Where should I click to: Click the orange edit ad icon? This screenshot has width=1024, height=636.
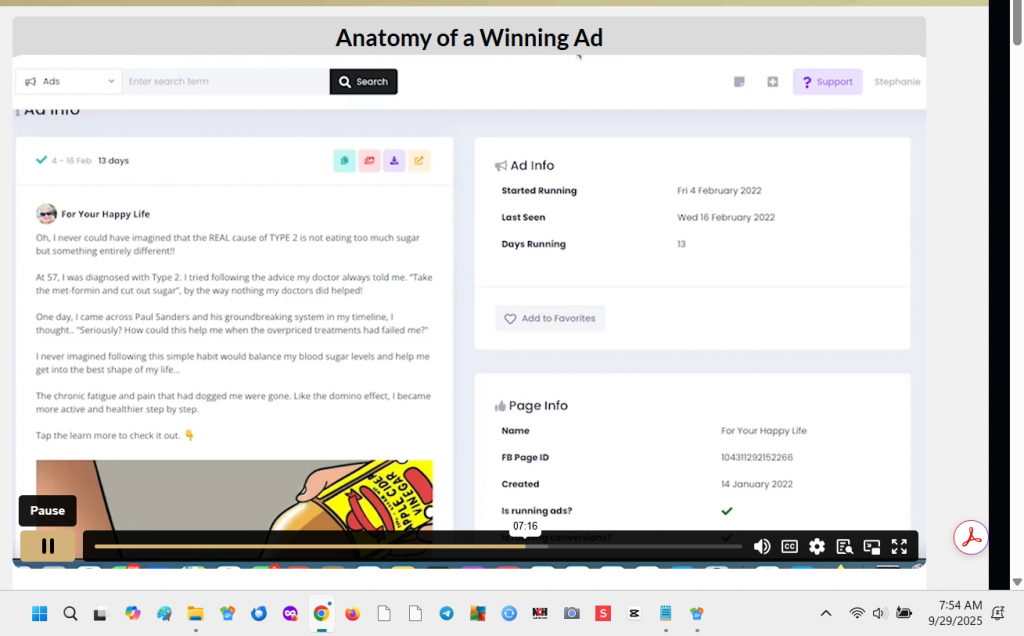tap(419, 160)
